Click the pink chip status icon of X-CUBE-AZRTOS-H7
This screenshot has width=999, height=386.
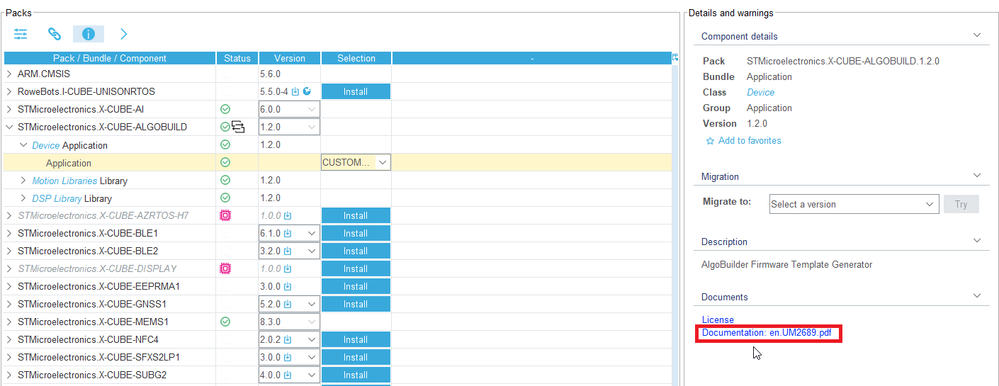[x=225, y=215]
